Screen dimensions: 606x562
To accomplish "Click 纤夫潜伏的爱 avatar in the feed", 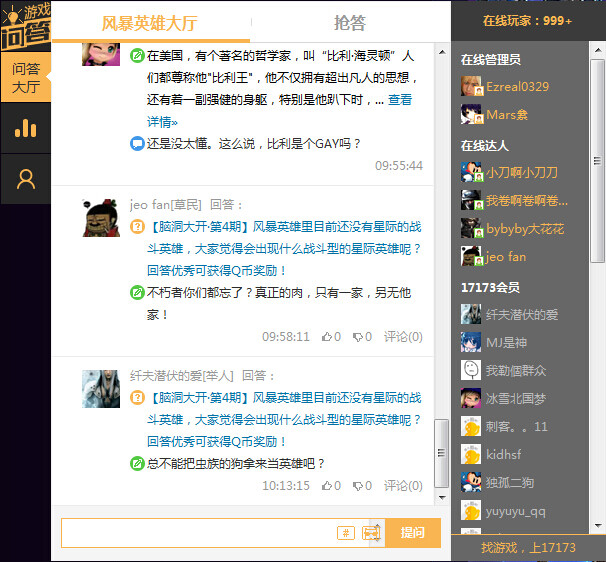I will [x=101, y=388].
